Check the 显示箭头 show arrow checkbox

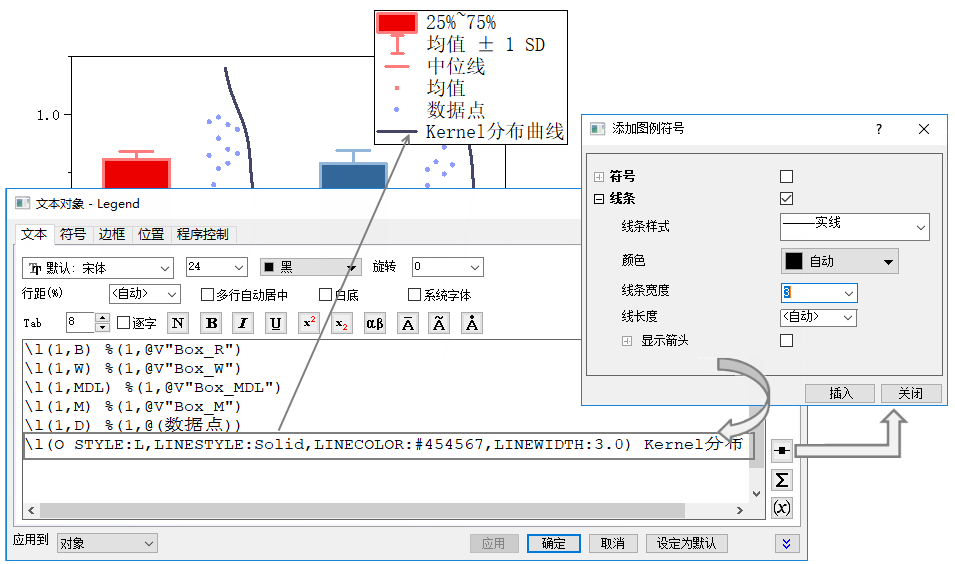coord(786,341)
